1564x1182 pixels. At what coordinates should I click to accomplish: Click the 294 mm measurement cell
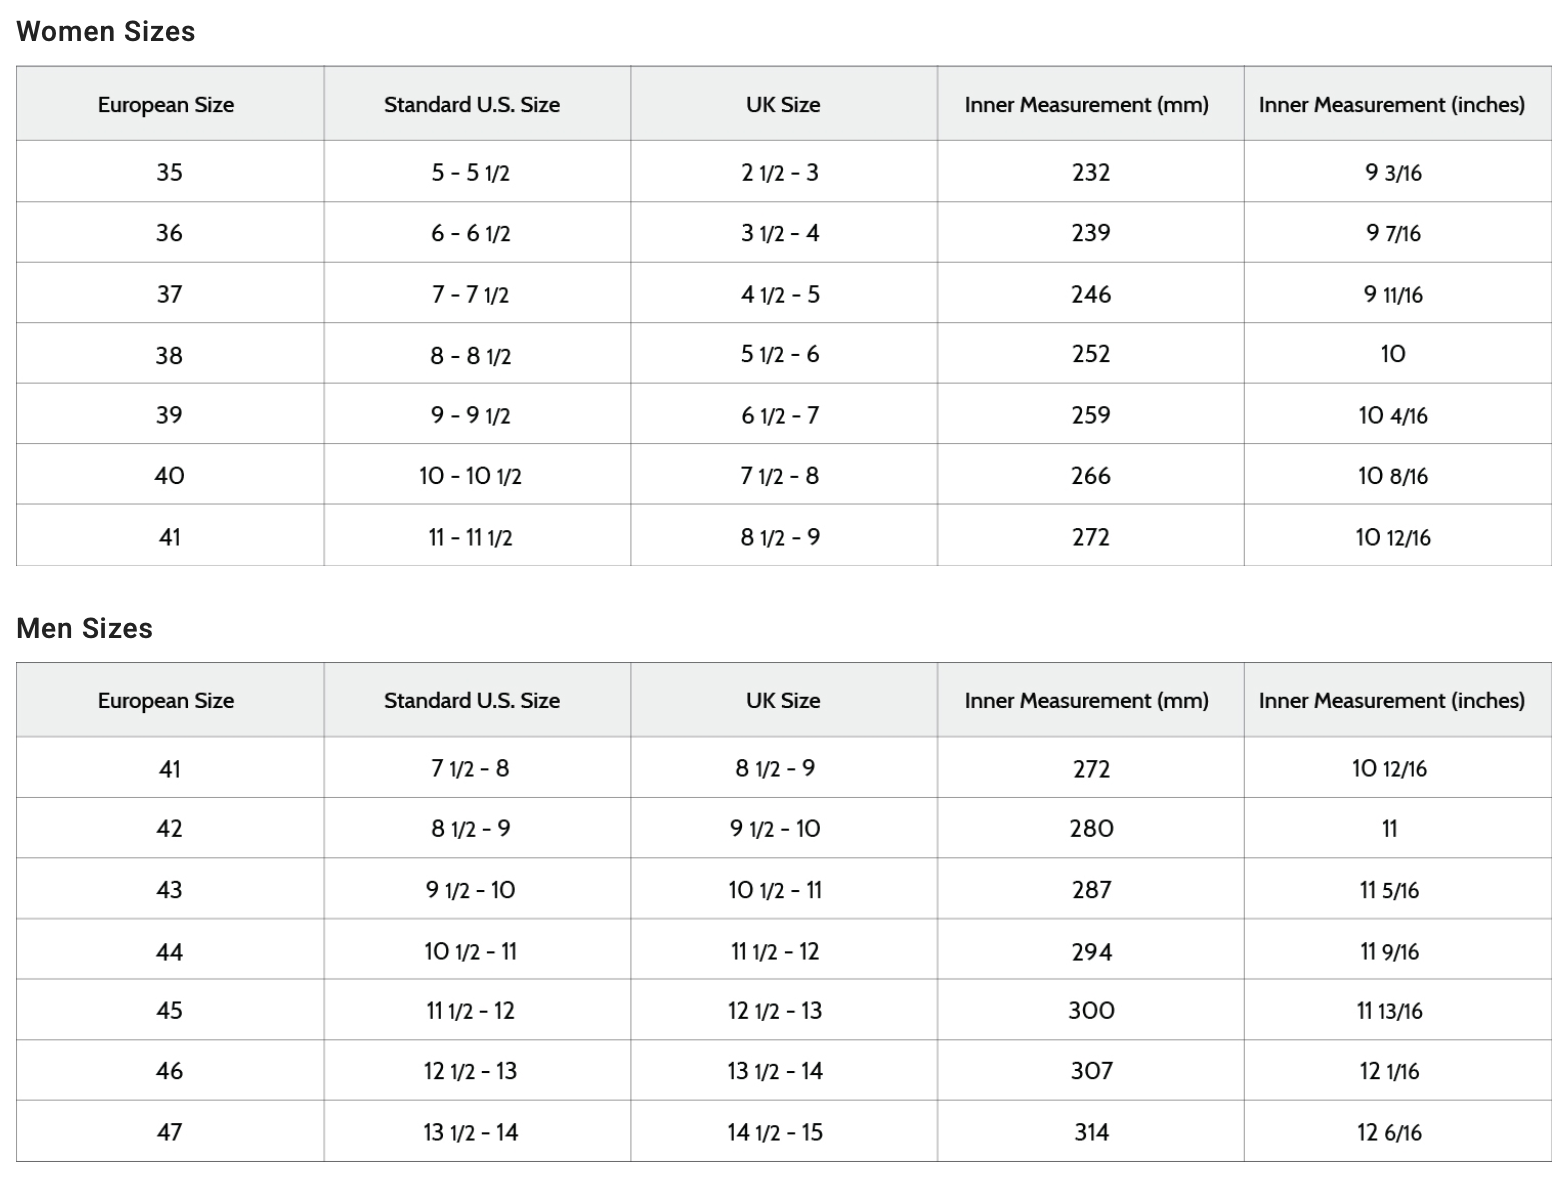point(1091,952)
